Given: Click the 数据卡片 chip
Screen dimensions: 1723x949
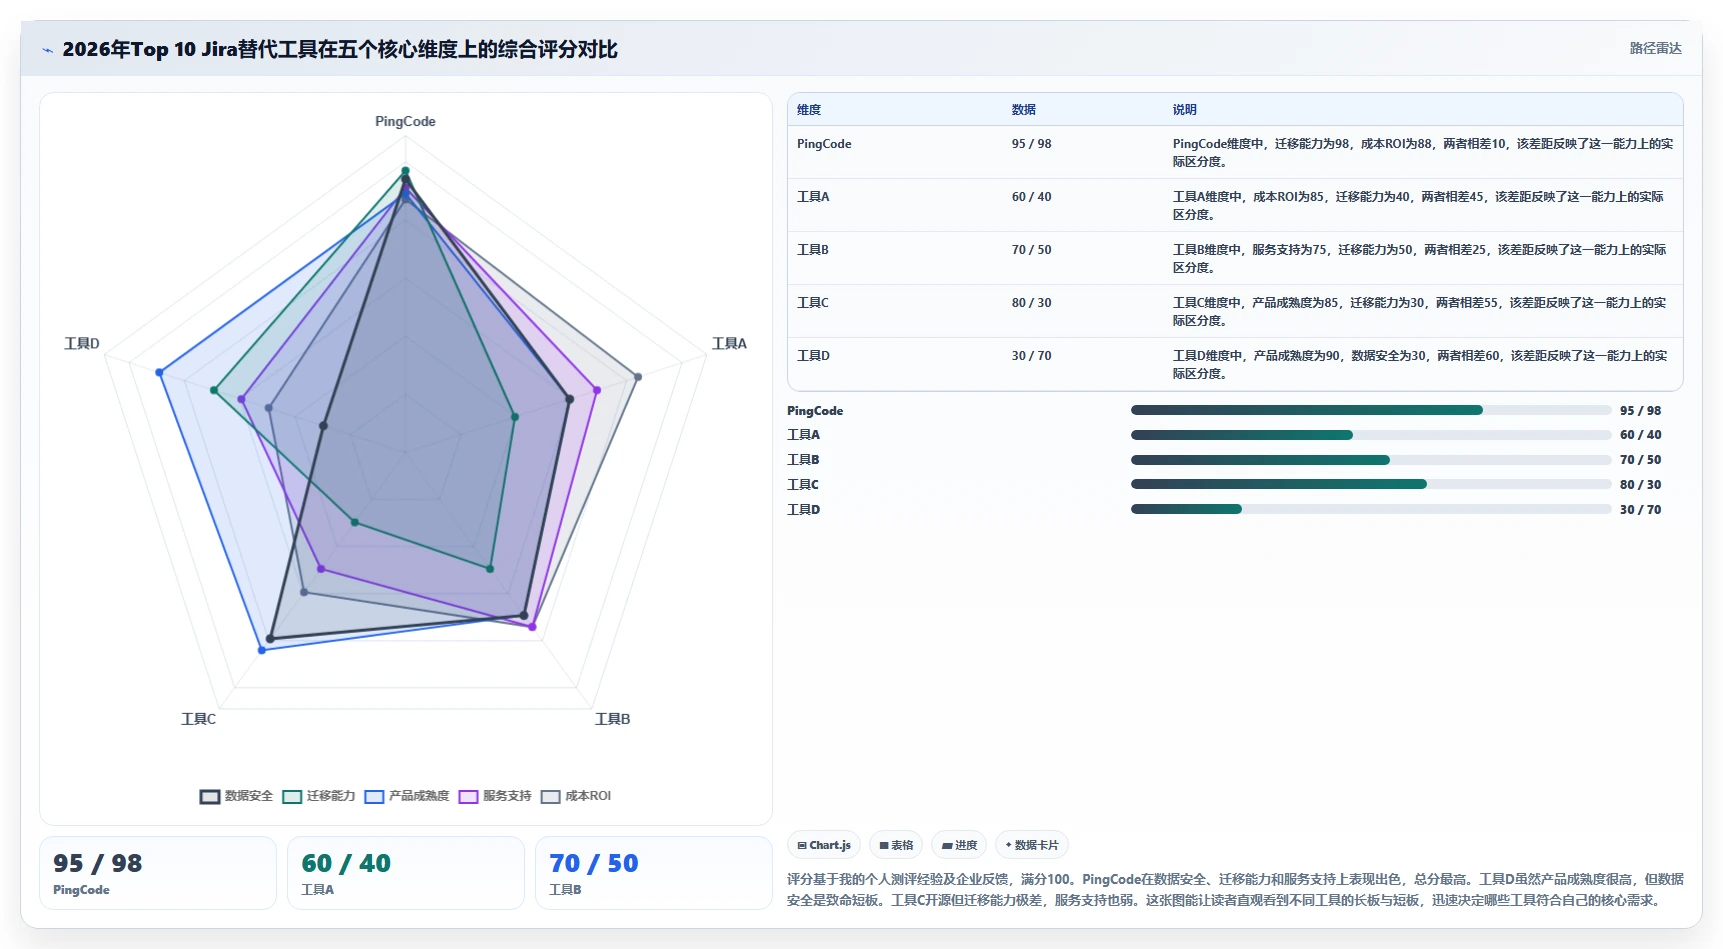Looking at the screenshot, I should coord(1032,845).
